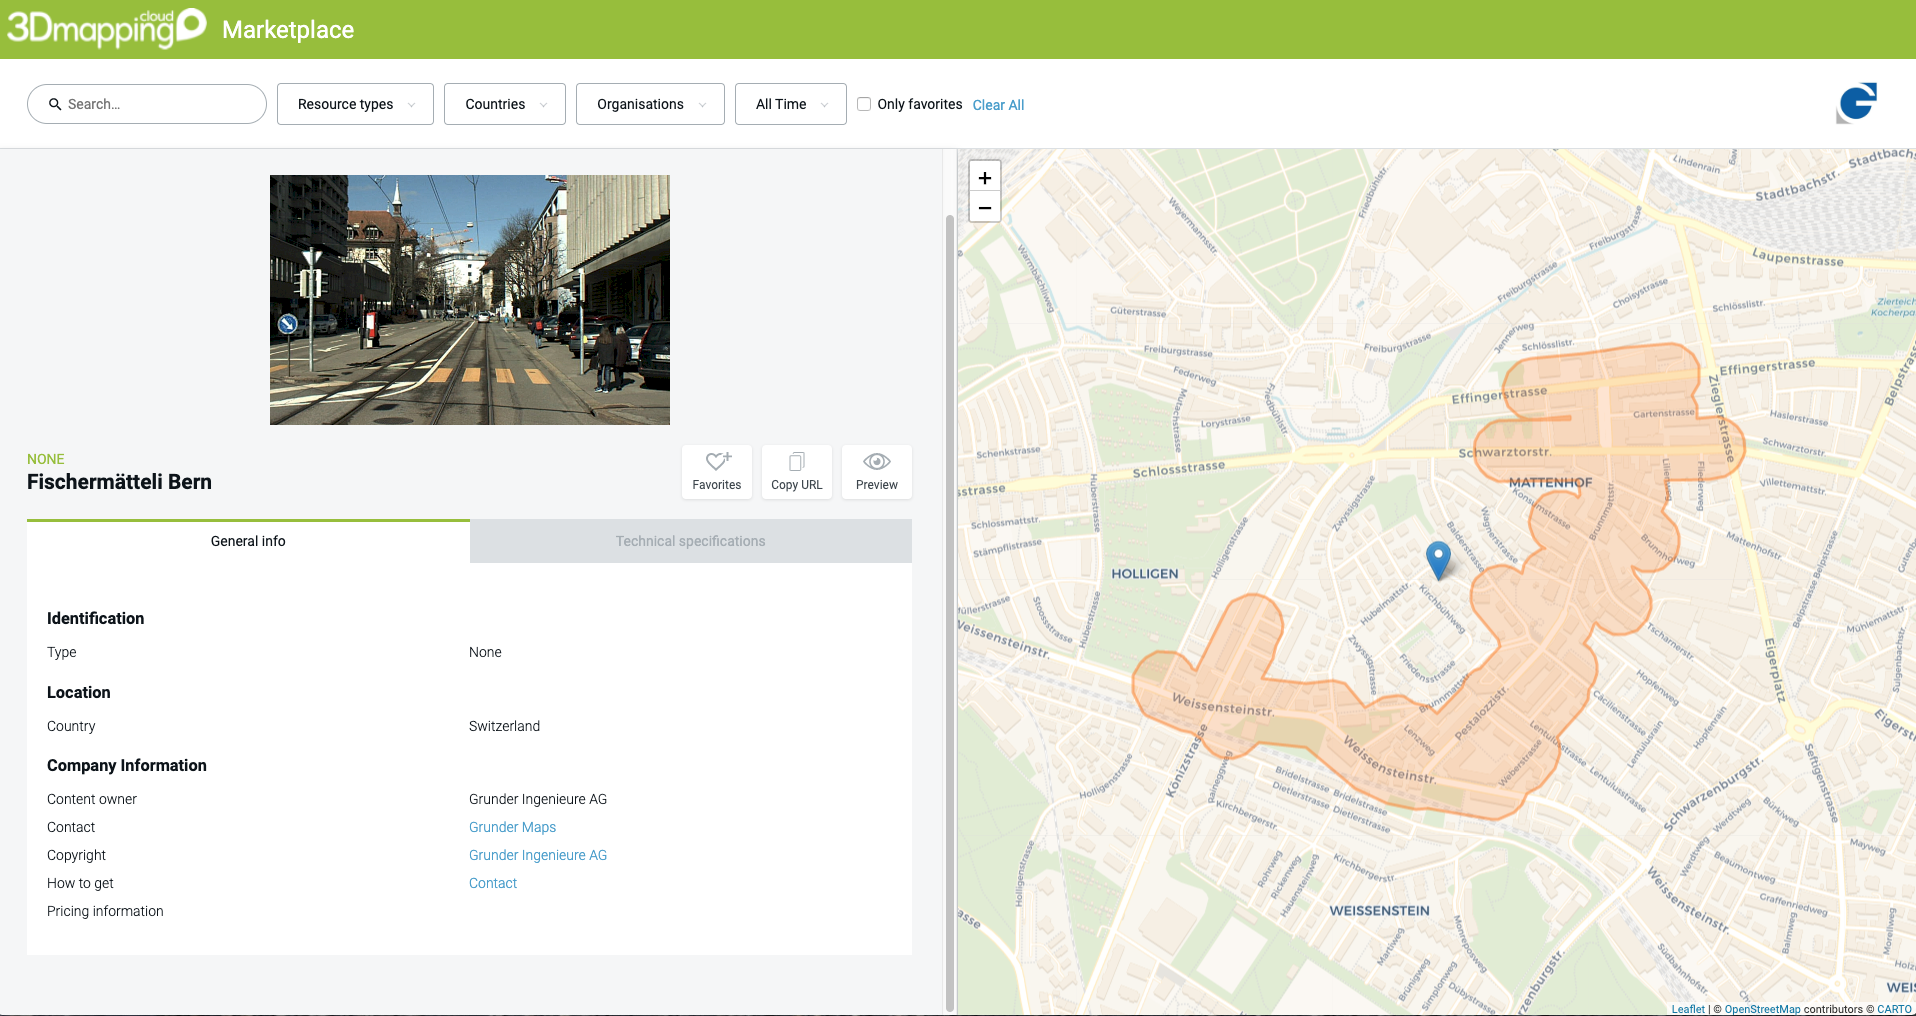Screen dimensions: 1916x1016
Task: Click HOLLIGEN district label on map
Action: tap(1145, 574)
